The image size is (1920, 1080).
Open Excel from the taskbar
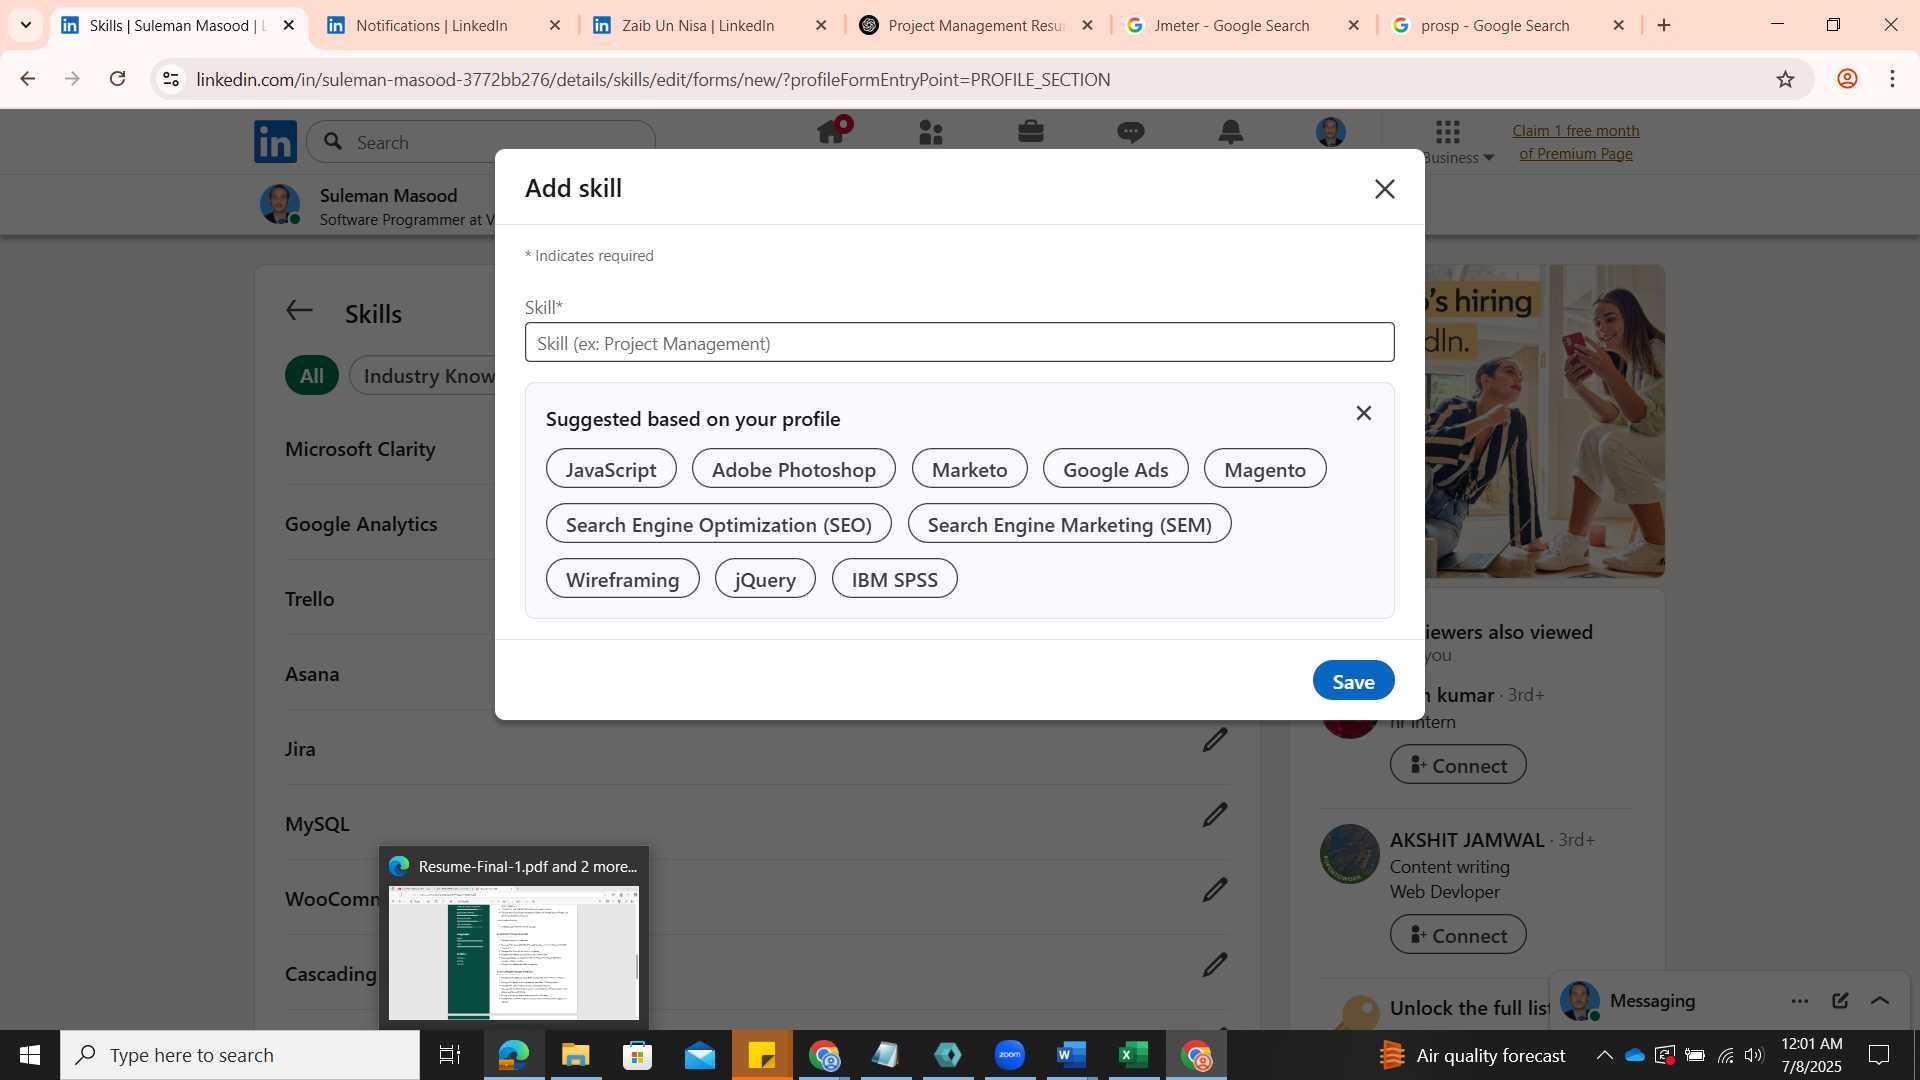pyautogui.click(x=1133, y=1055)
